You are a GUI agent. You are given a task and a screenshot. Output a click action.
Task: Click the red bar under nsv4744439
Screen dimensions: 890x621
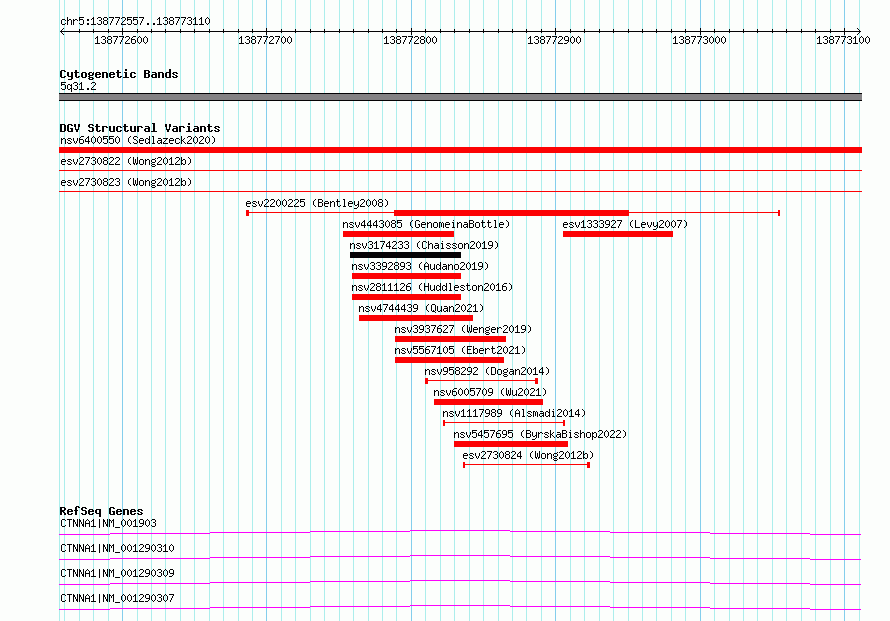tap(416, 318)
